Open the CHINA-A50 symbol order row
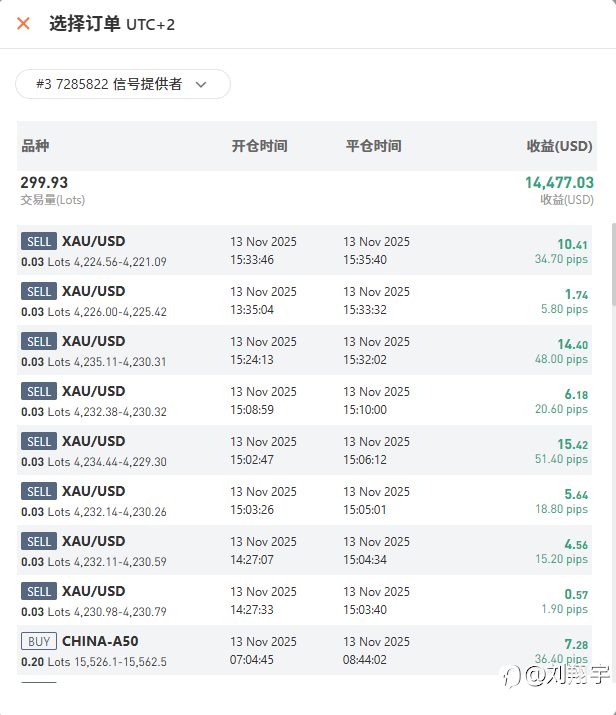Screen dimensions: 616x715 coord(98,641)
